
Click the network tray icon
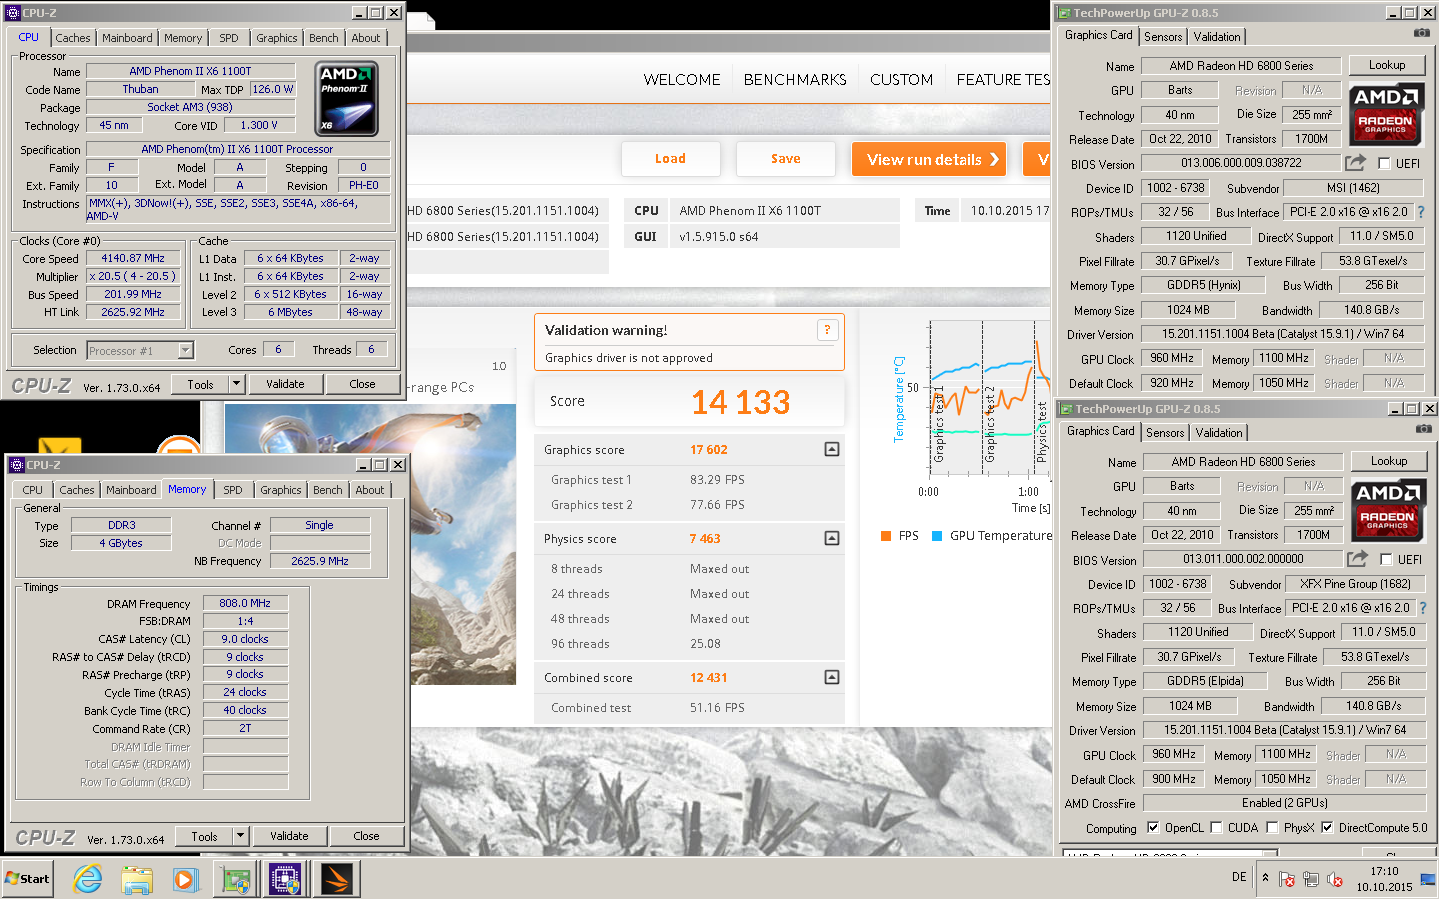1311,879
